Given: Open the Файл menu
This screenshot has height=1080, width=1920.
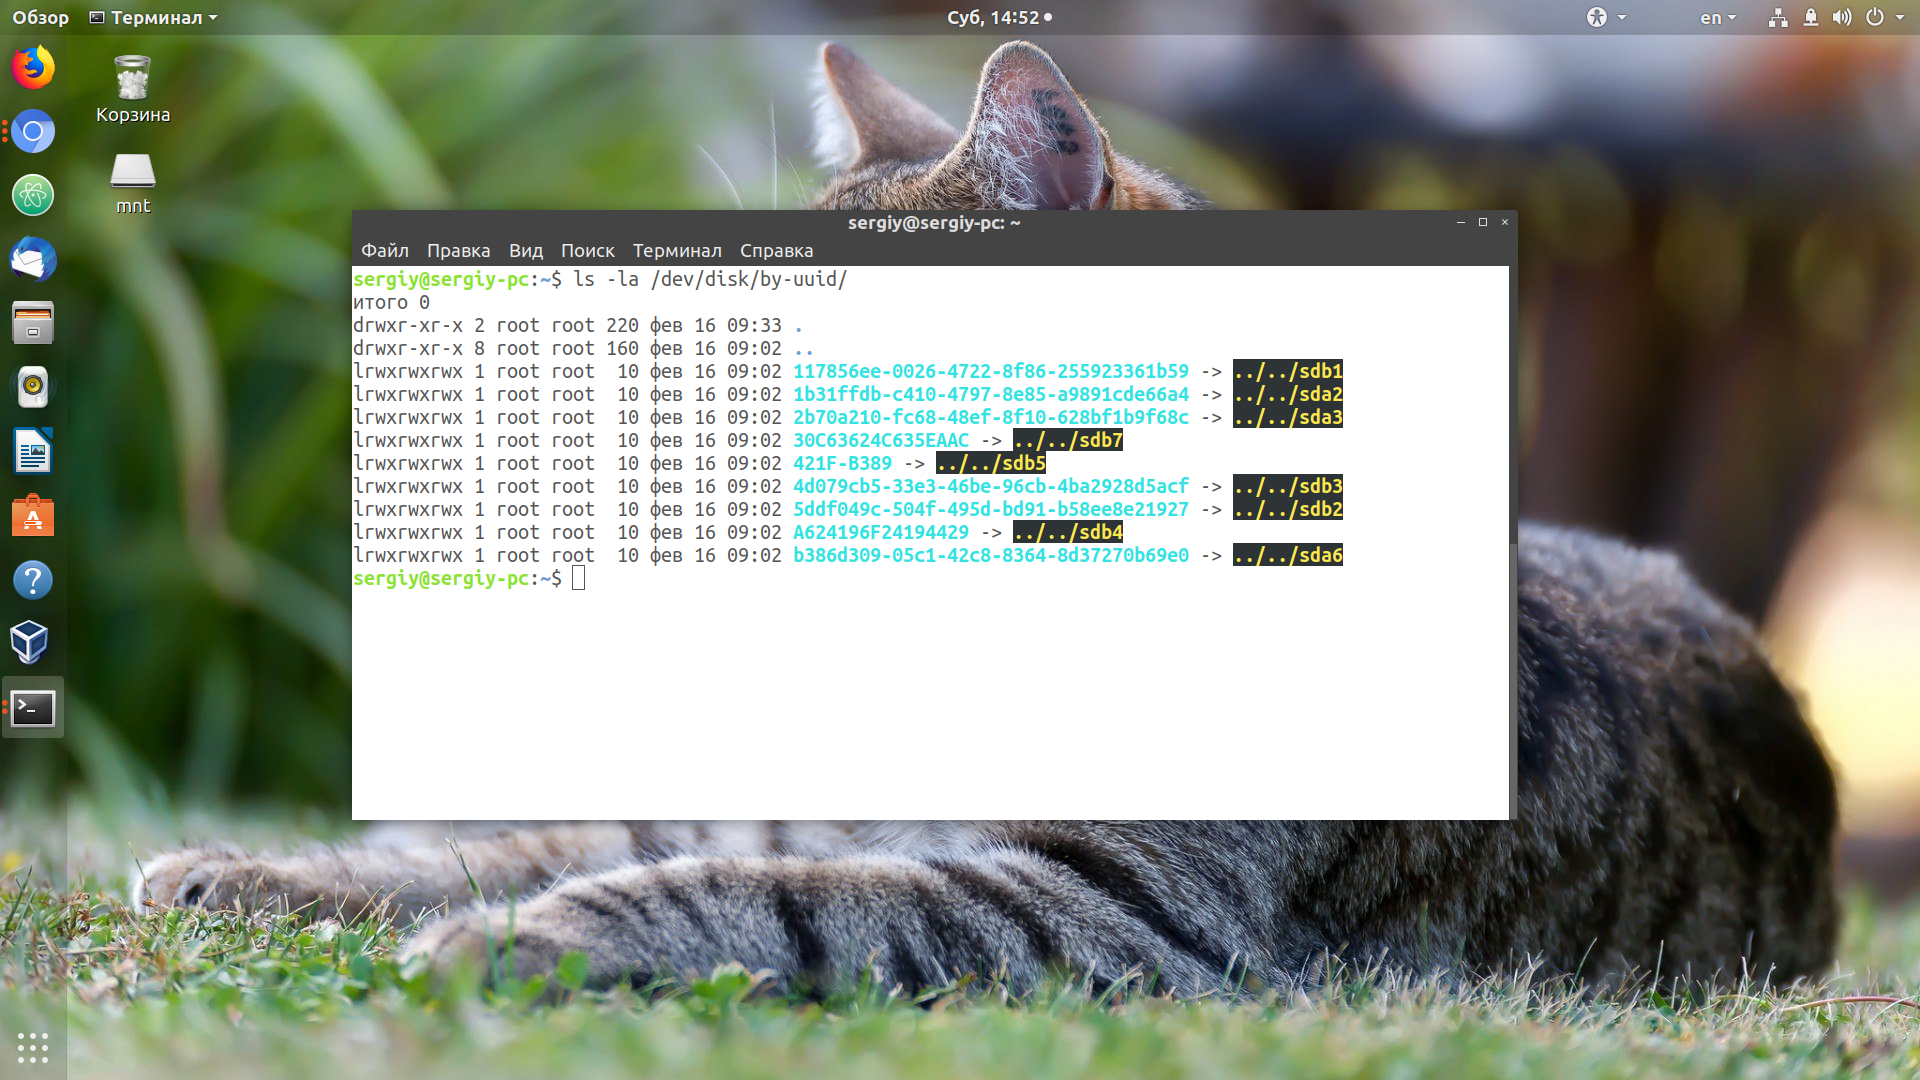Looking at the screenshot, I should (x=385, y=250).
